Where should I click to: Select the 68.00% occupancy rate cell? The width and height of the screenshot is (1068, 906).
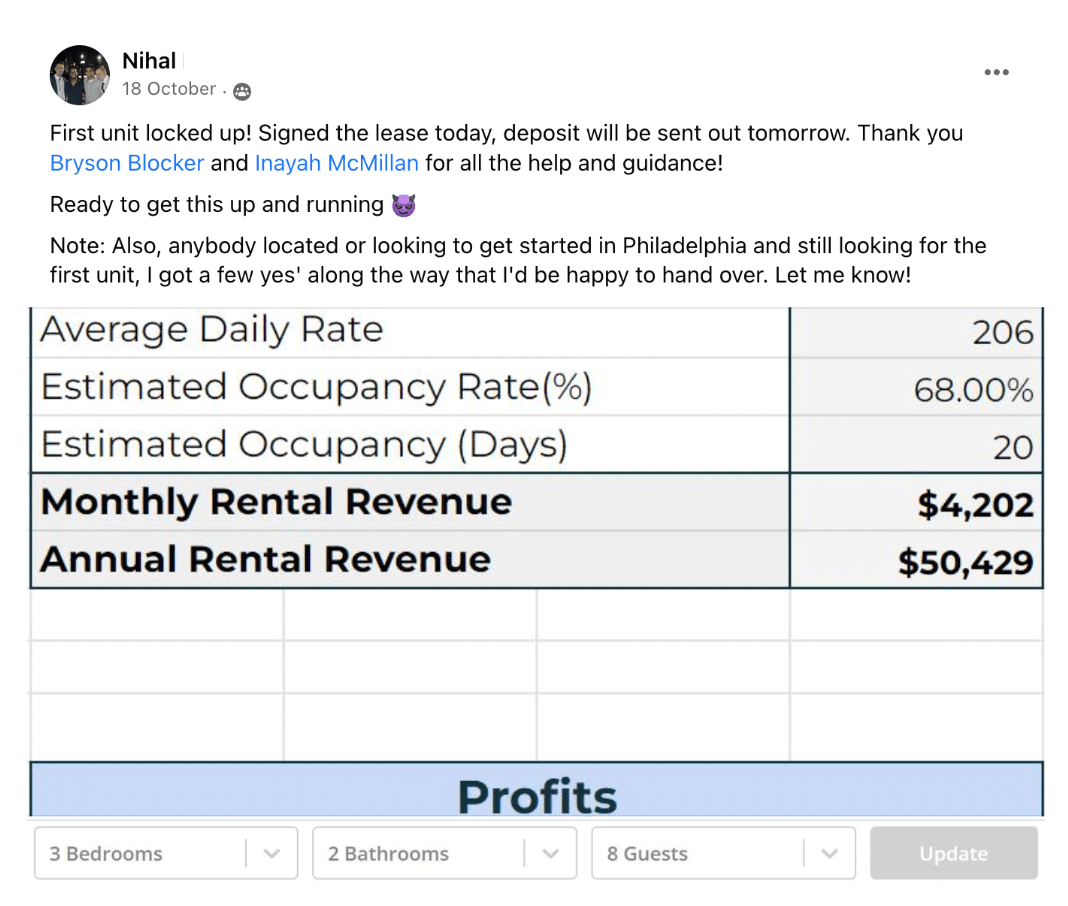tap(972, 389)
